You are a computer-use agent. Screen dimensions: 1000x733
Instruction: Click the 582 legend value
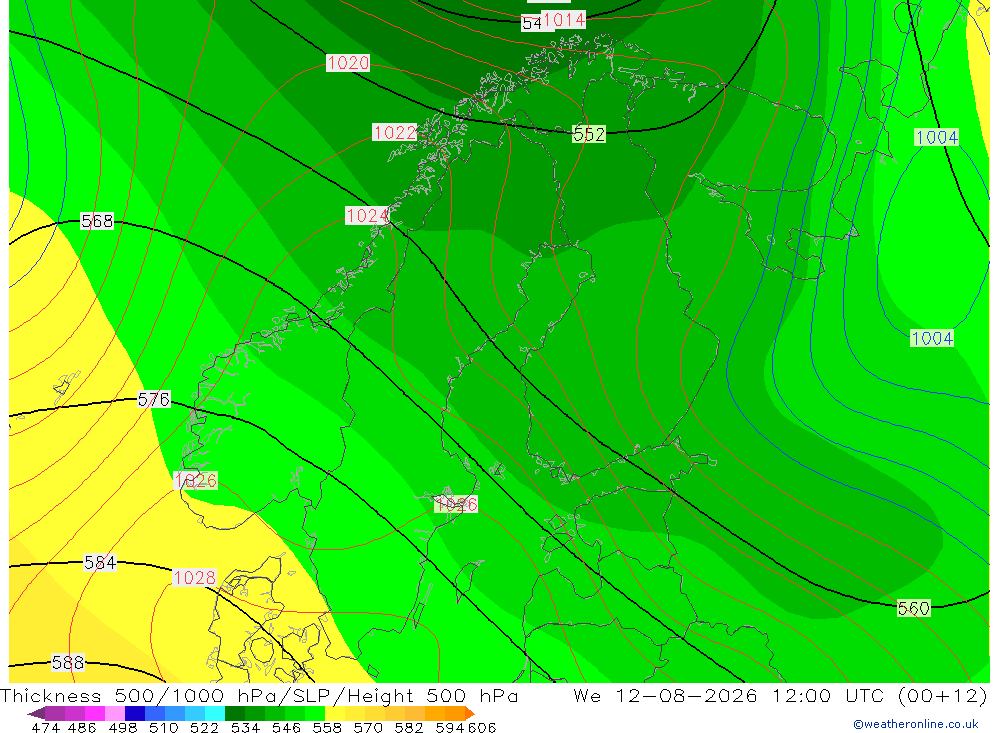coord(409,727)
